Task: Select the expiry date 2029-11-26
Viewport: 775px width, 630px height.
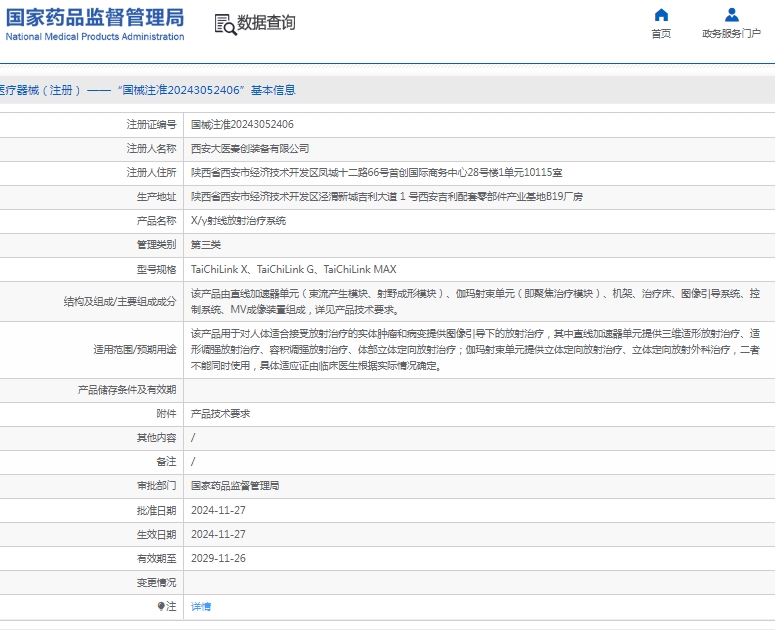Action: coord(218,558)
